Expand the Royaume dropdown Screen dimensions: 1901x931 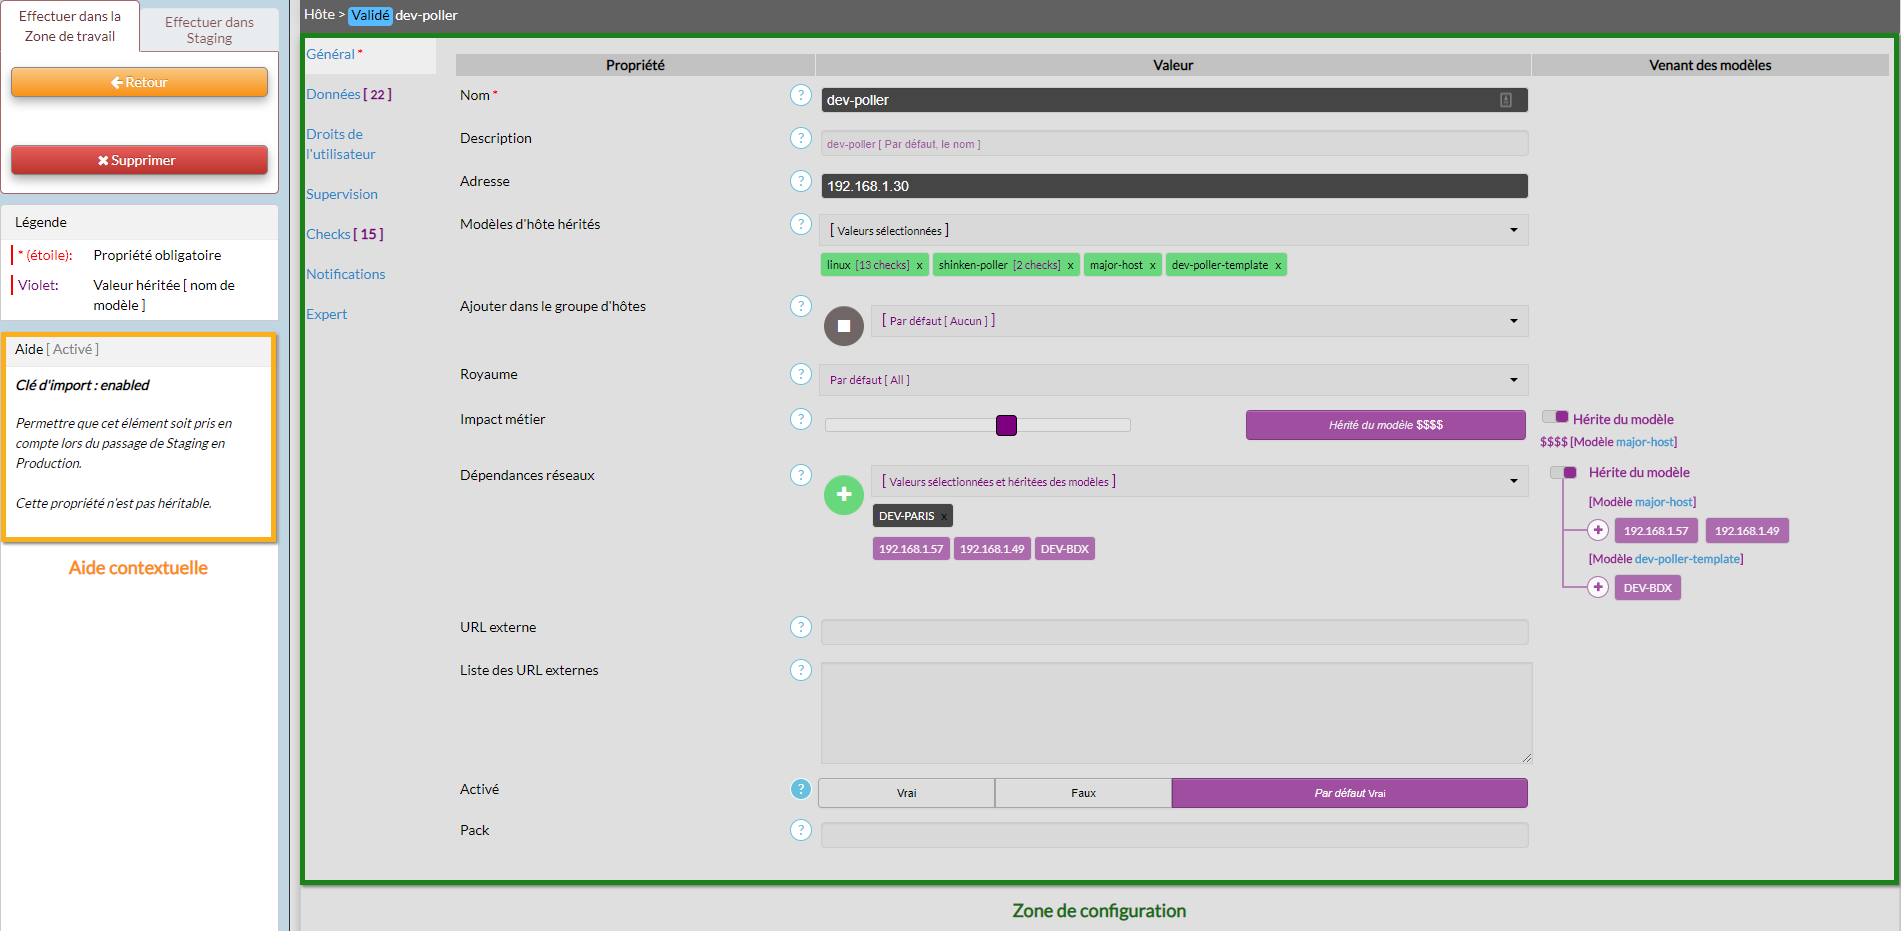tap(1173, 380)
